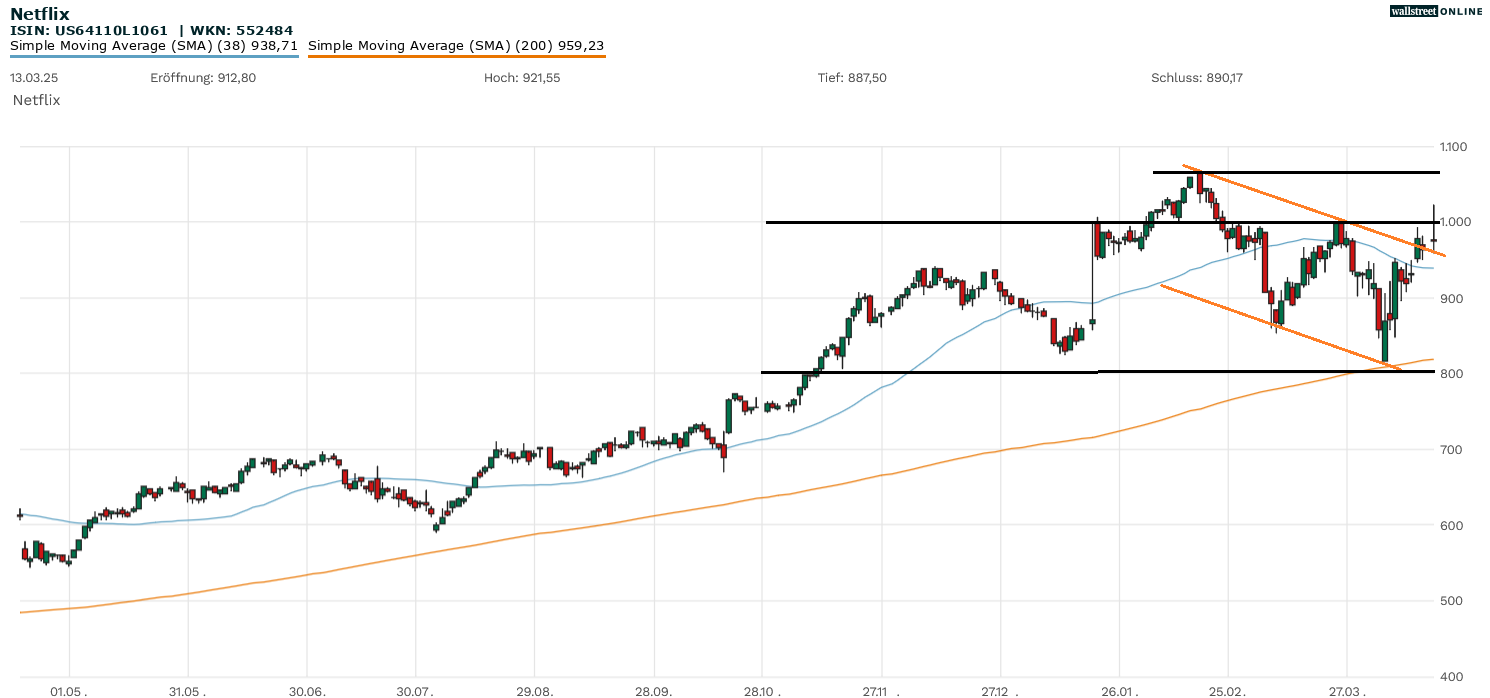
Task: Toggle the SMA (38) legend entry
Action: [x=154, y=46]
